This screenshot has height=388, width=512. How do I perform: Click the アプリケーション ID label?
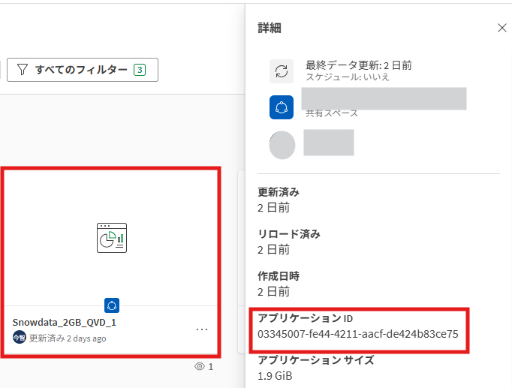[x=305, y=318]
